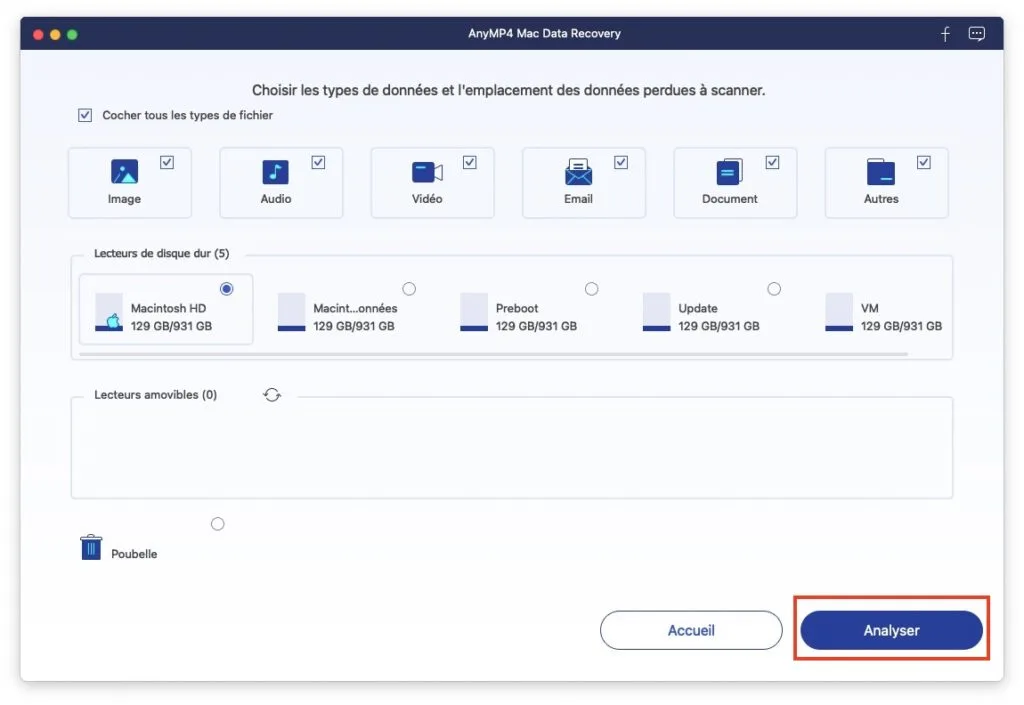The width and height of the screenshot is (1024, 705).
Task: Select the Update drive radio button
Action: (x=774, y=289)
